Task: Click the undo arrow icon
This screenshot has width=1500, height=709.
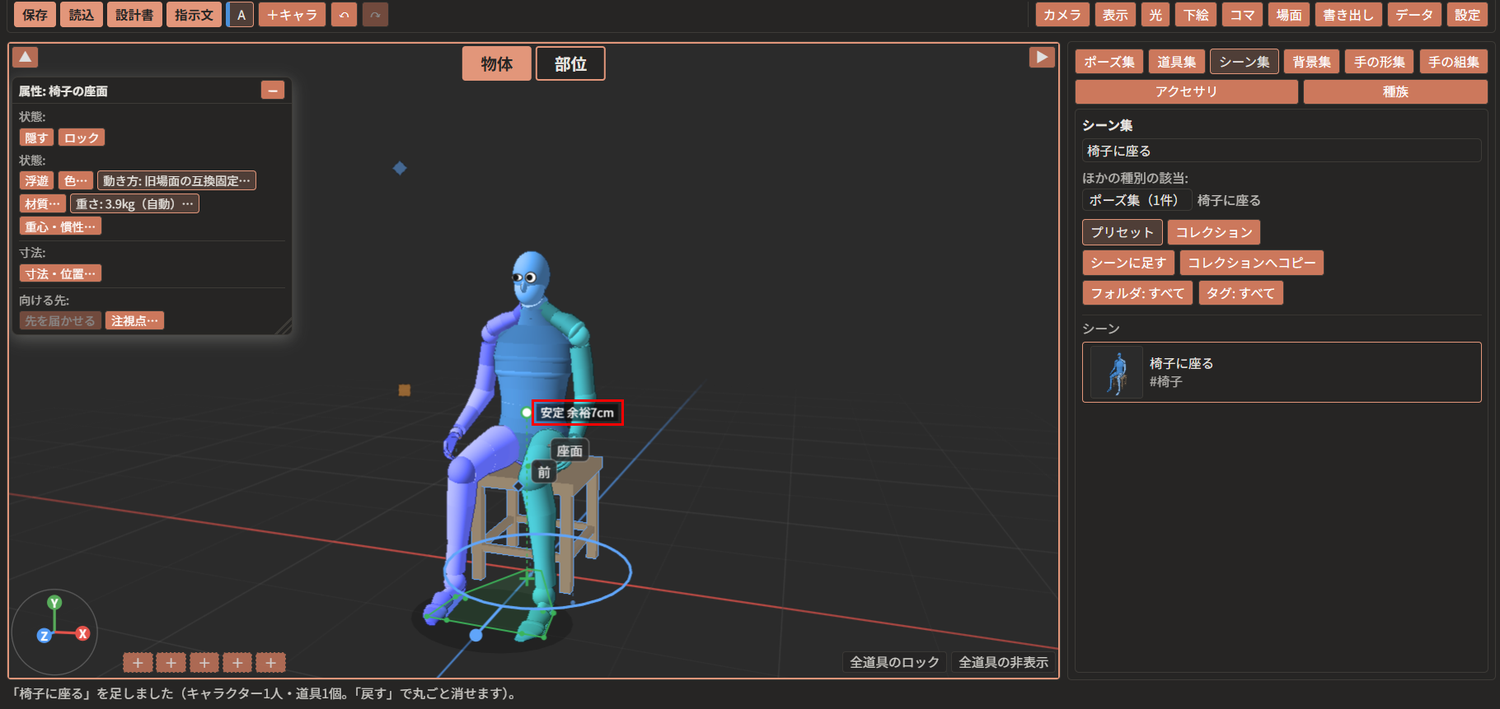Action: click(x=343, y=15)
